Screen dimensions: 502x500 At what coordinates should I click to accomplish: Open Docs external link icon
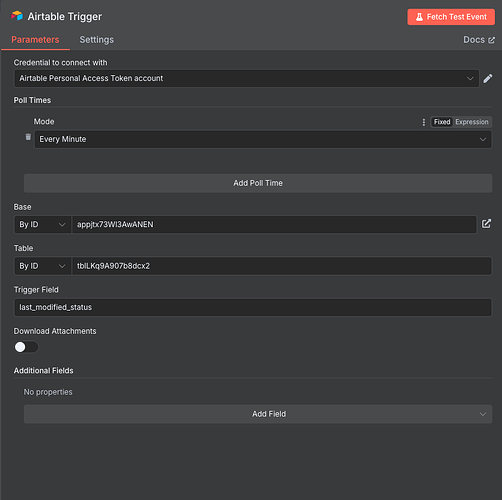pyautogui.click(x=491, y=40)
